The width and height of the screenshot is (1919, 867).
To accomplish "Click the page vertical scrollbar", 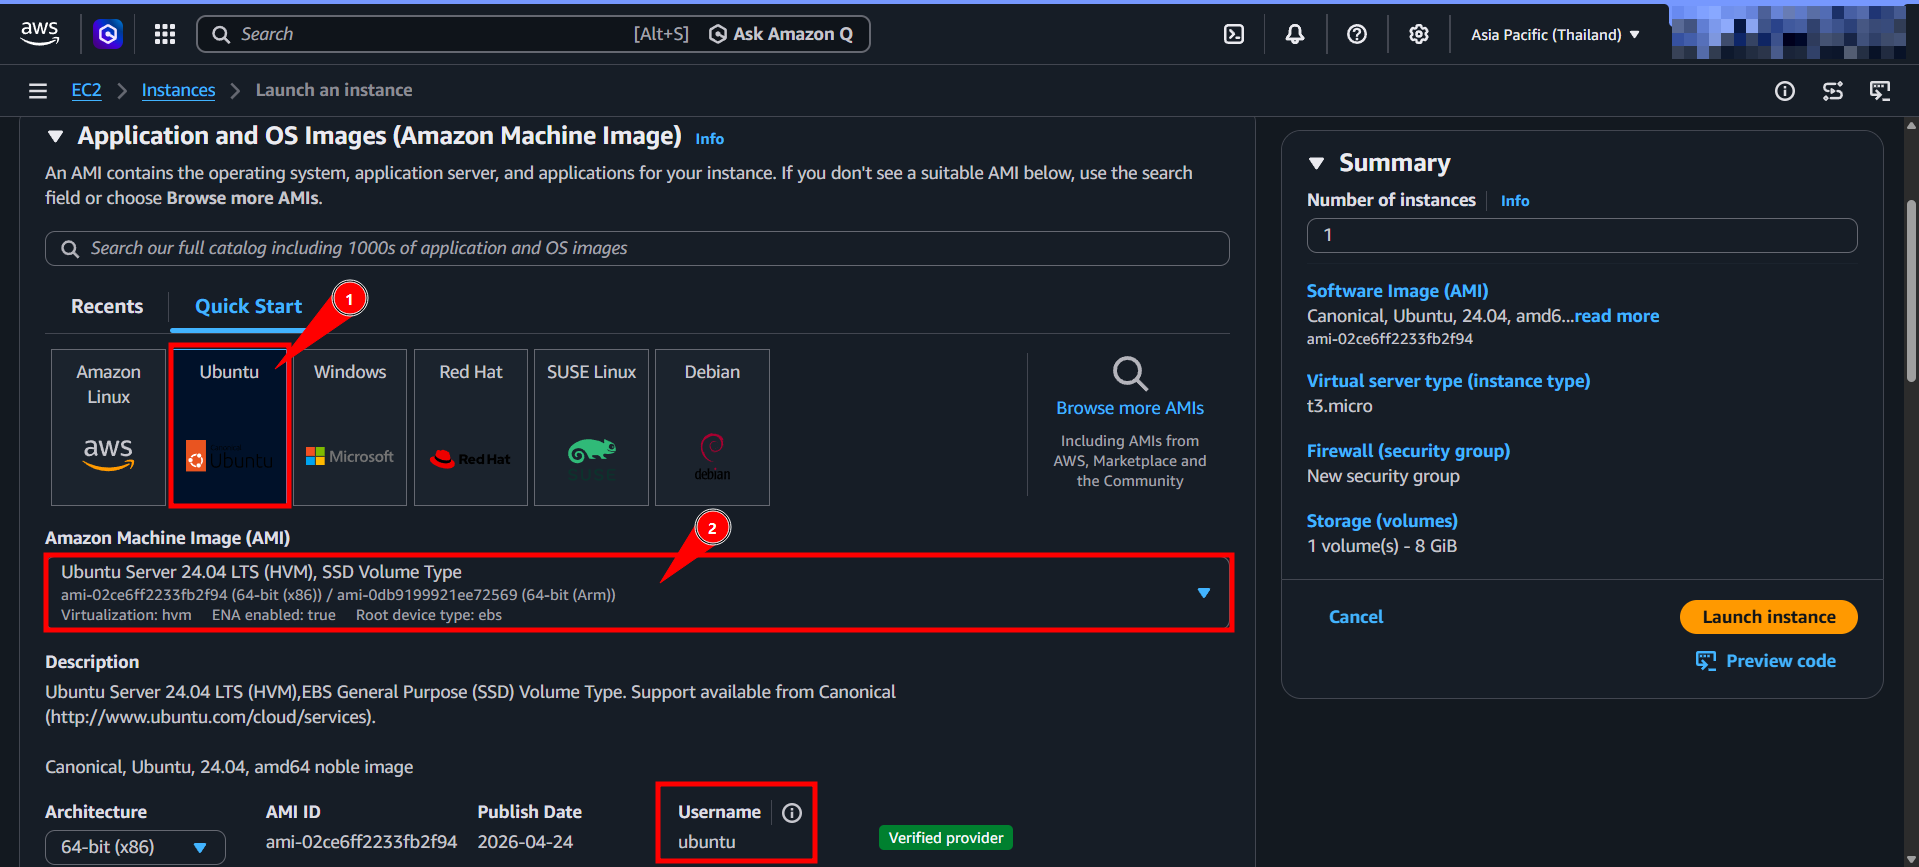I will tap(1911, 290).
